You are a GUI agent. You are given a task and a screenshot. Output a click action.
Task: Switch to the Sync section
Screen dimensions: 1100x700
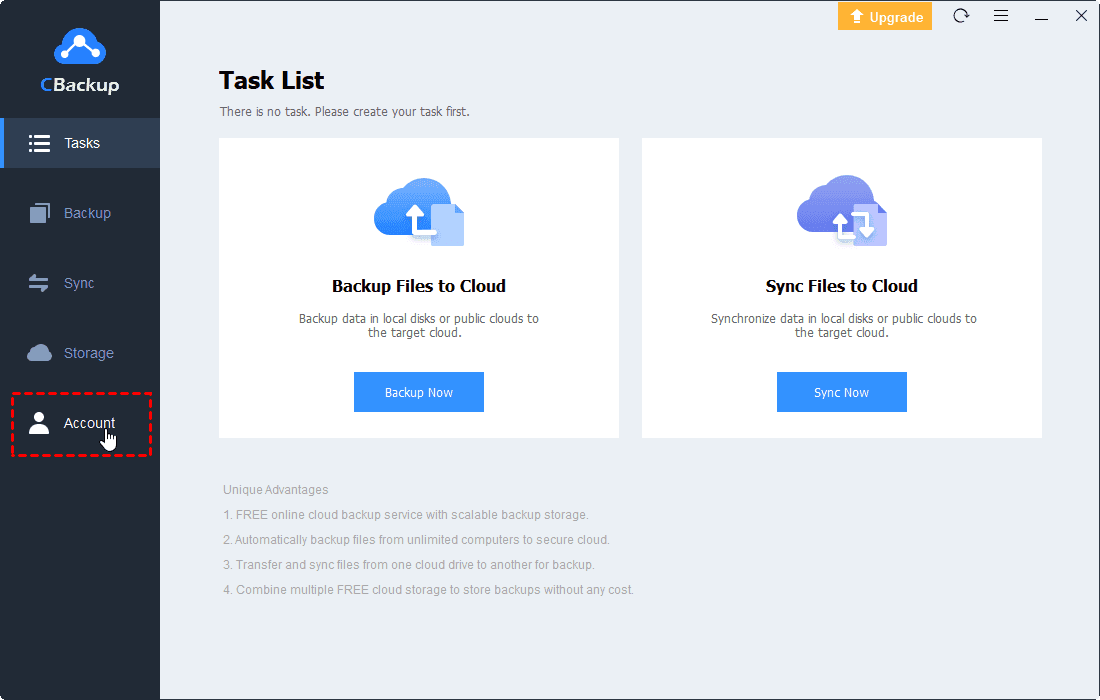click(x=80, y=283)
